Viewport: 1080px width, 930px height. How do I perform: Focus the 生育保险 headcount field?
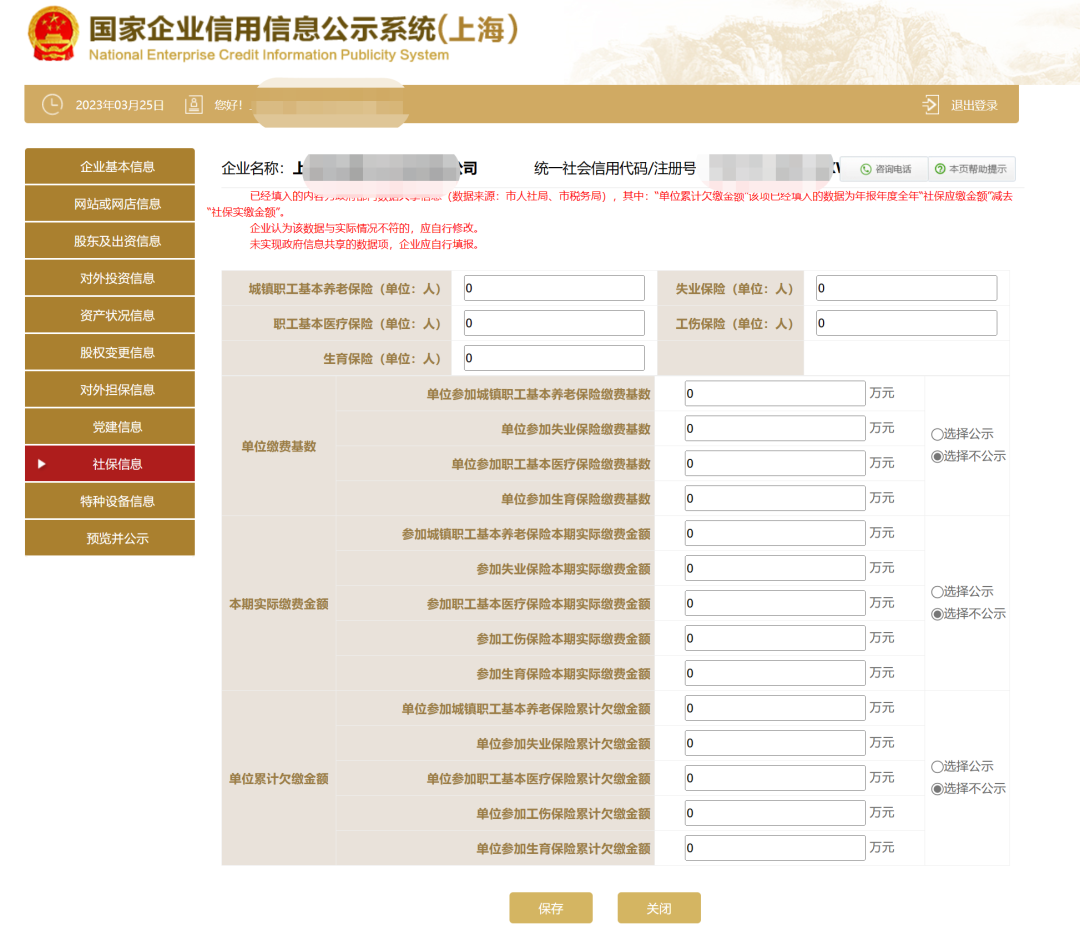tap(554, 358)
